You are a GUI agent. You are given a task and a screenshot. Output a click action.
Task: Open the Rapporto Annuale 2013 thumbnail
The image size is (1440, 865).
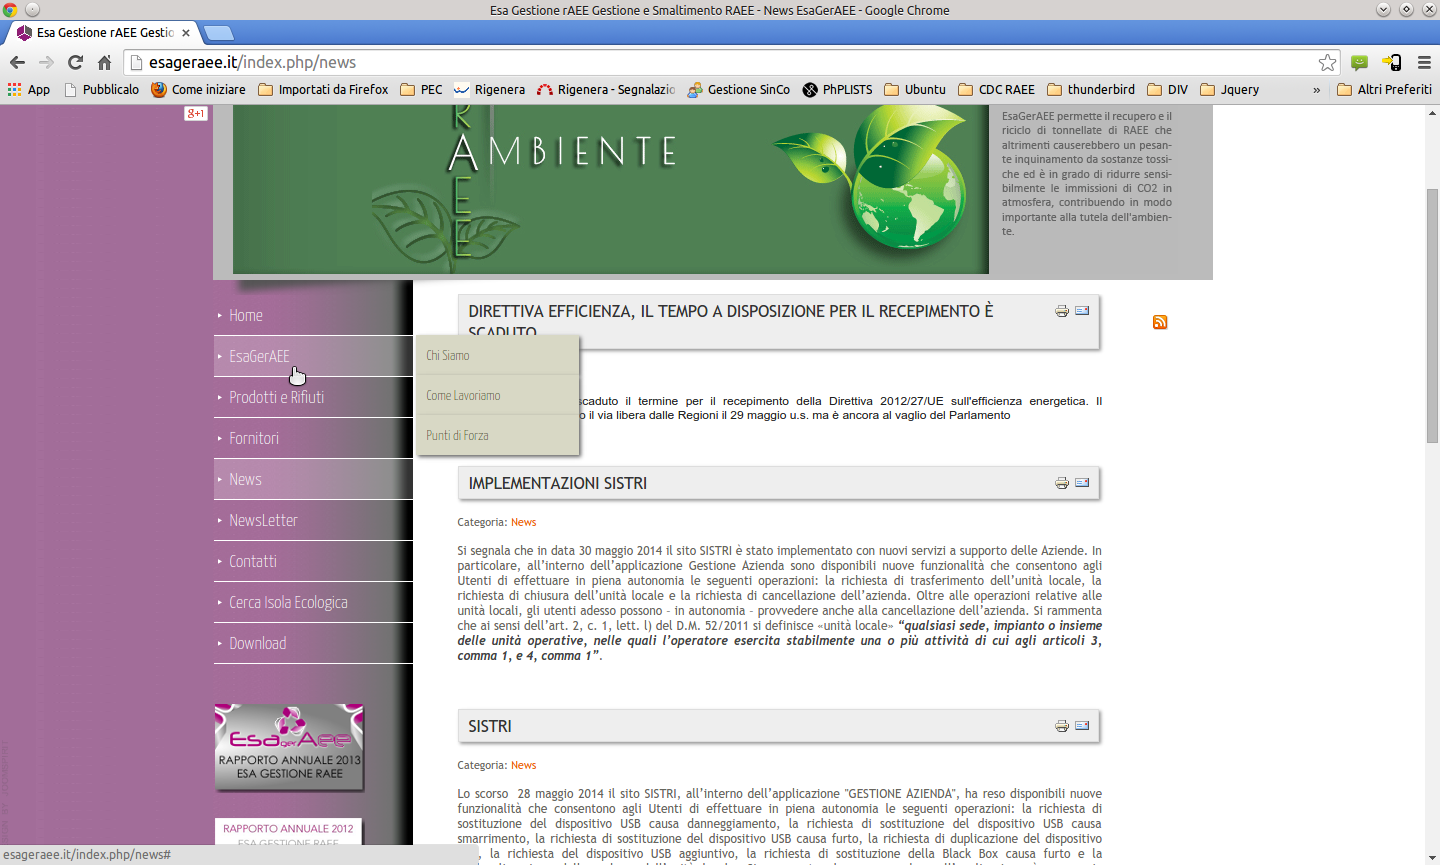(x=289, y=747)
